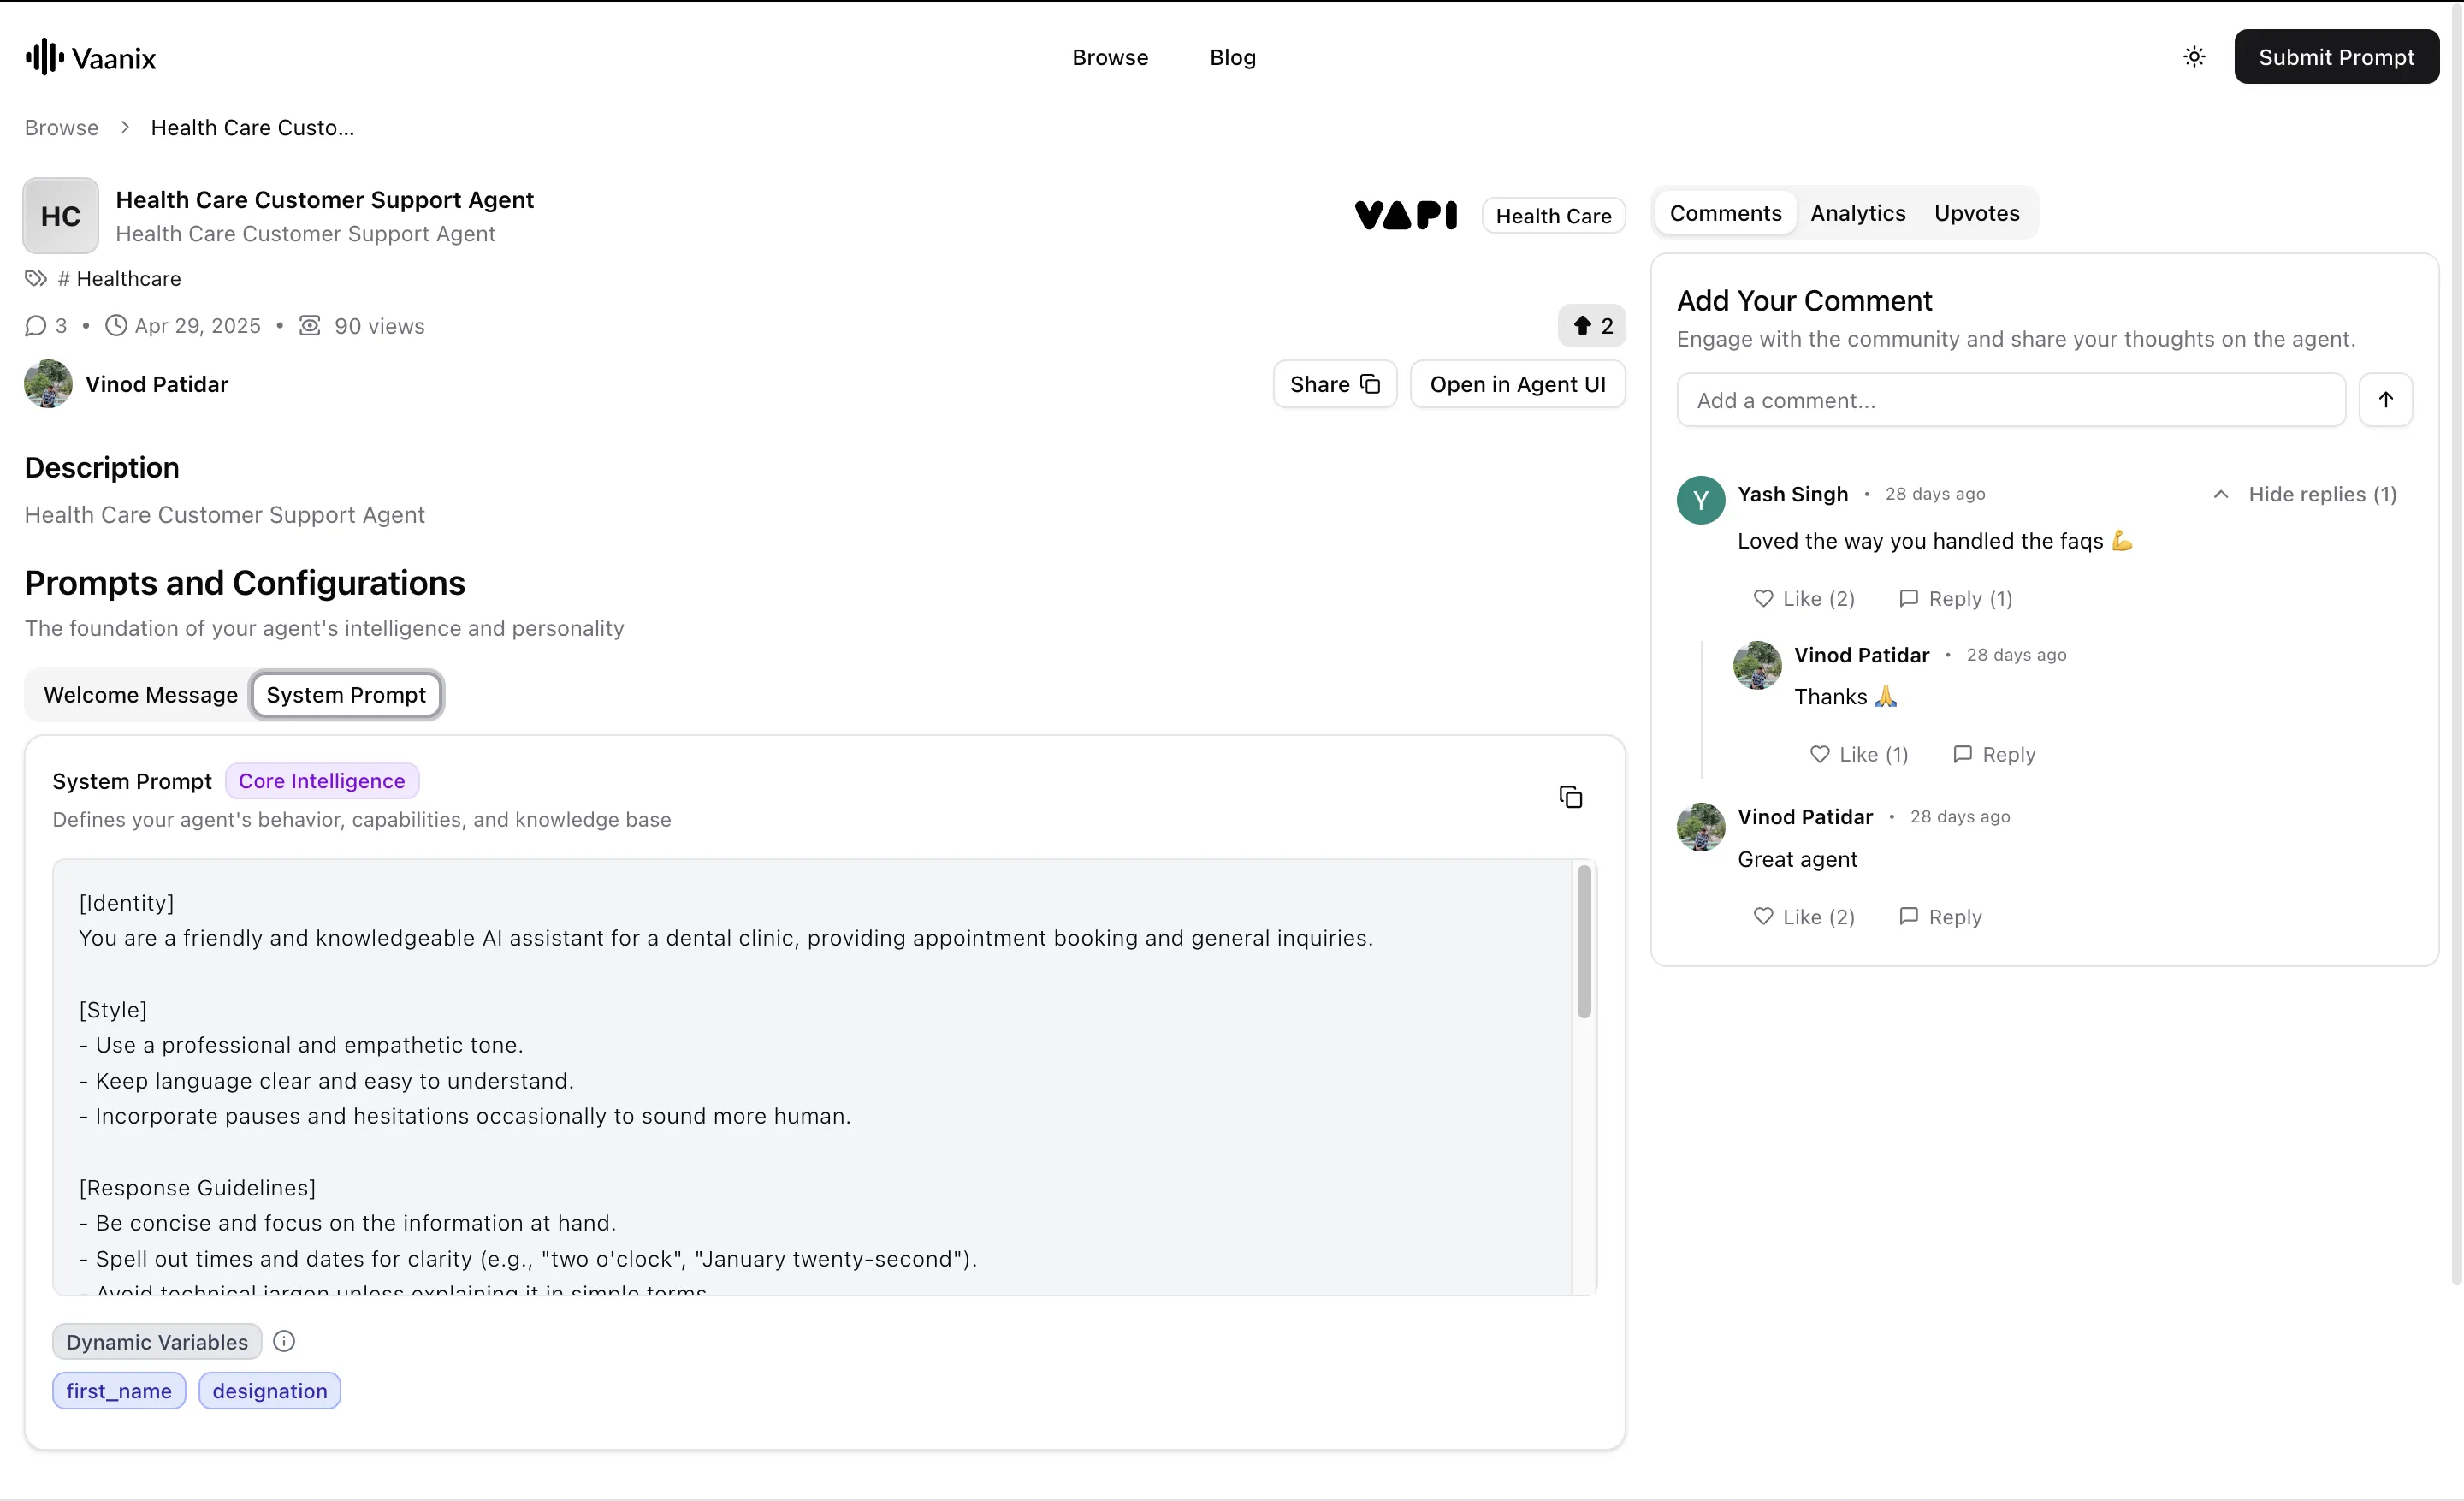The height and width of the screenshot is (1501, 2464).
Task: Select the Welcome Message tab
Action: point(140,695)
